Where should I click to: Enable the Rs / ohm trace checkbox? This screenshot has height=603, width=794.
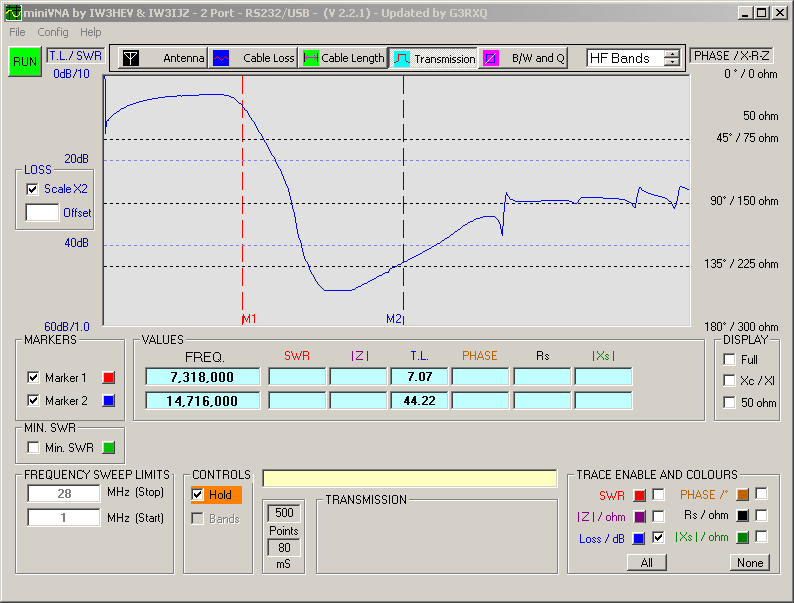761,515
